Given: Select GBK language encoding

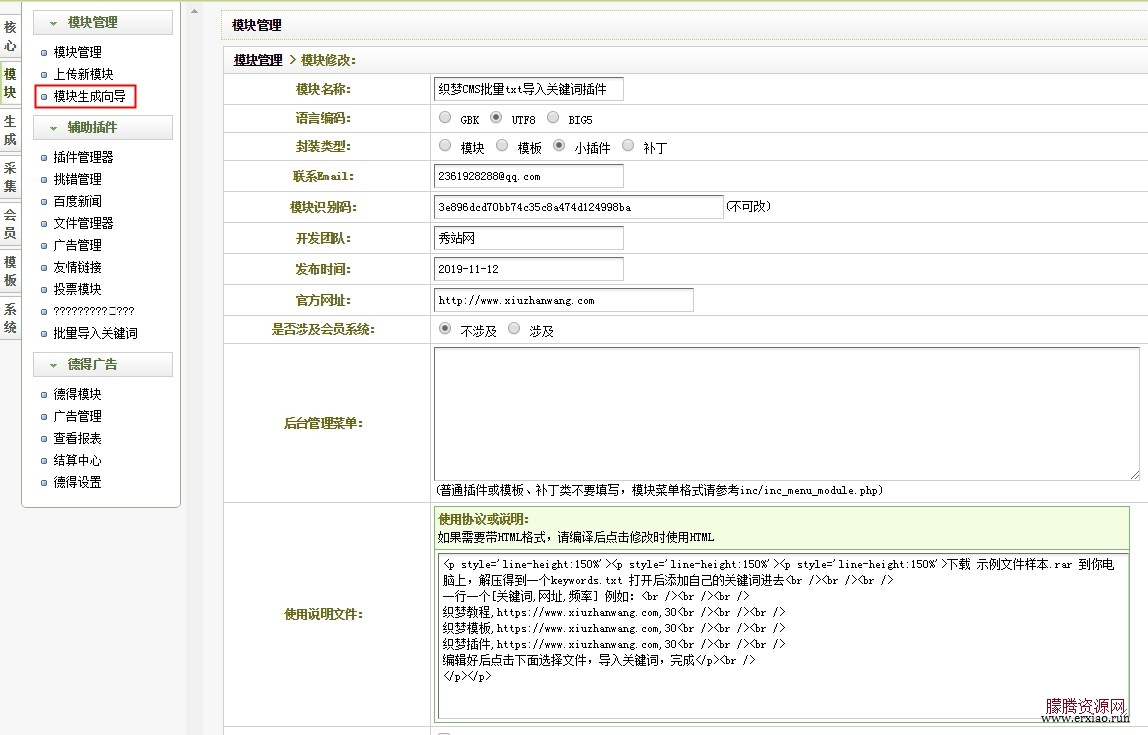Looking at the screenshot, I should point(445,117).
